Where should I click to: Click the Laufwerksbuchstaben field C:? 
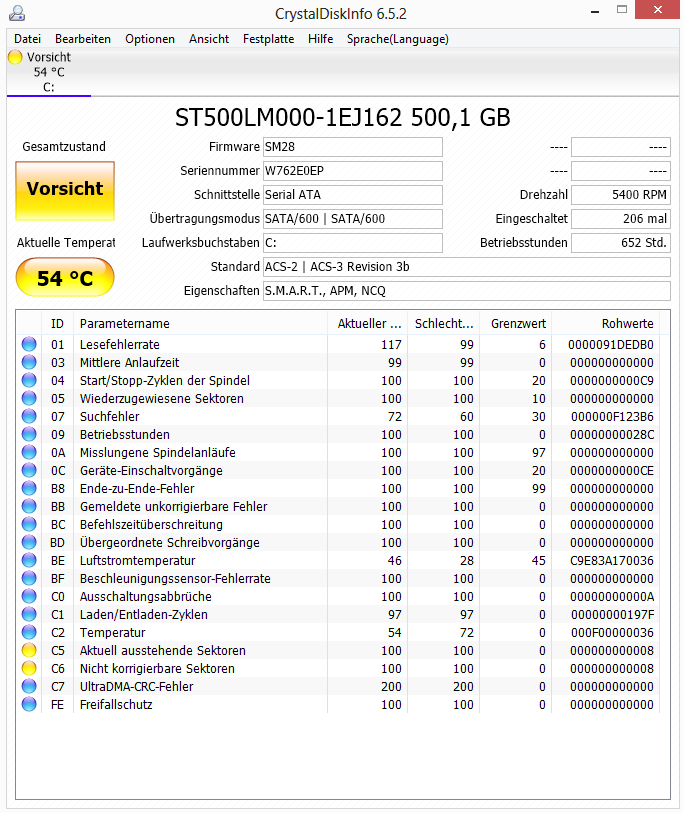coord(353,243)
